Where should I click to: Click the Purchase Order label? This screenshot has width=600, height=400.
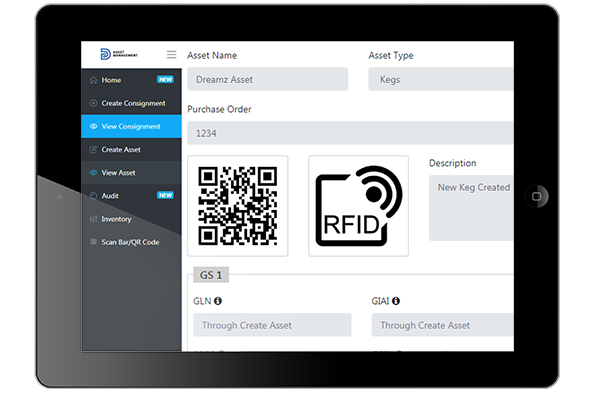(x=219, y=109)
